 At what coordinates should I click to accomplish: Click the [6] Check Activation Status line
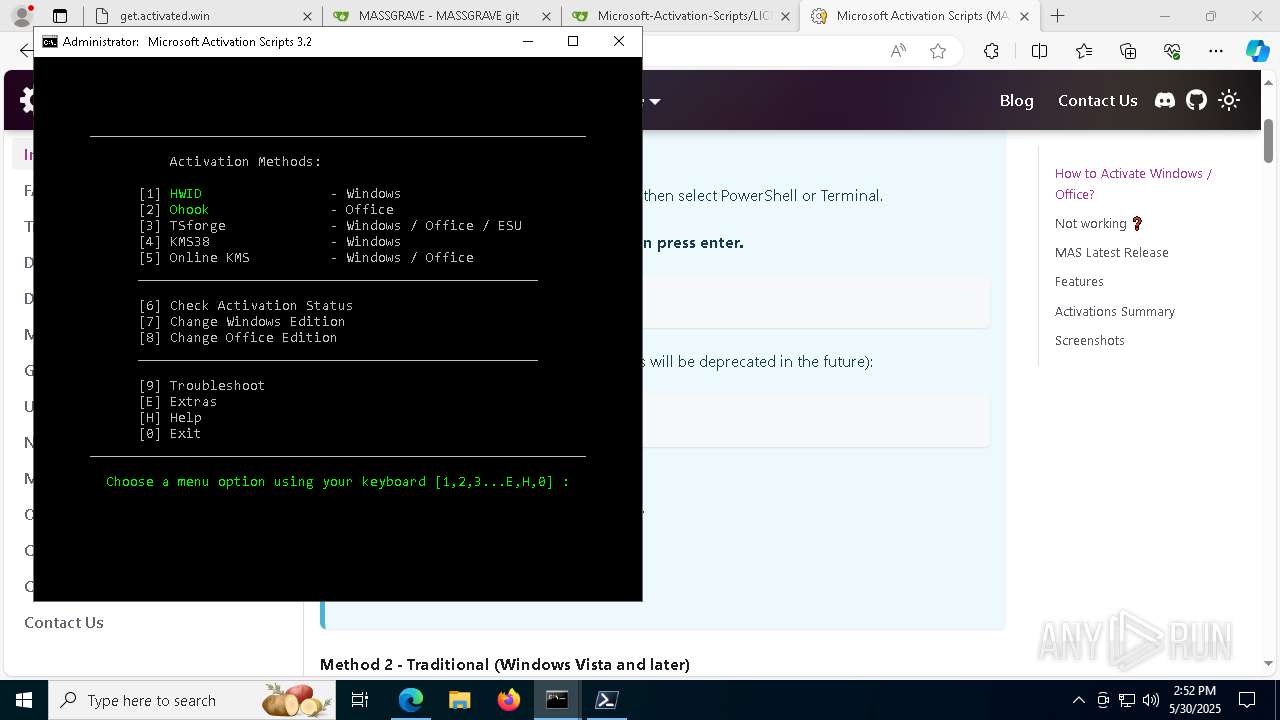246,305
